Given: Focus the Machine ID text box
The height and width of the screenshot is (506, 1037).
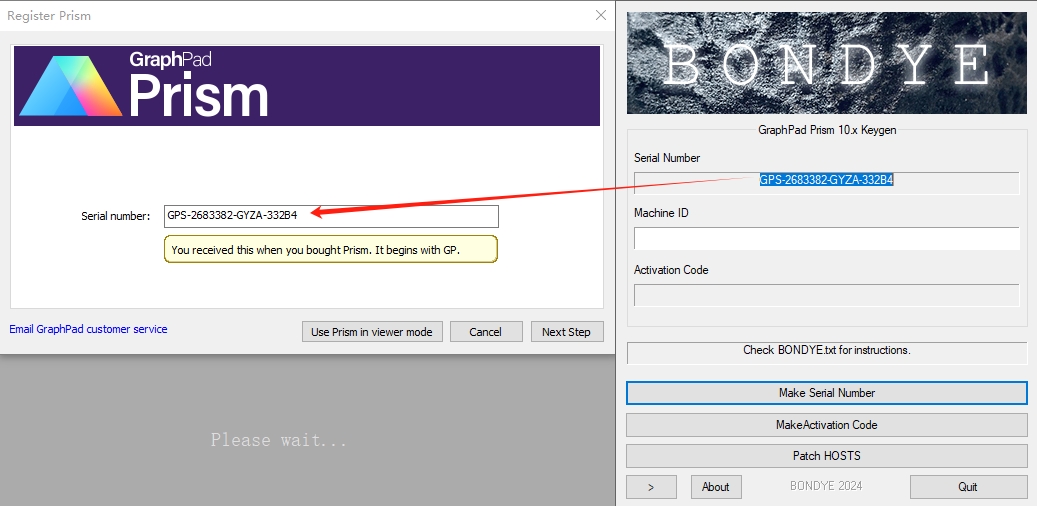Looking at the screenshot, I should [826, 238].
